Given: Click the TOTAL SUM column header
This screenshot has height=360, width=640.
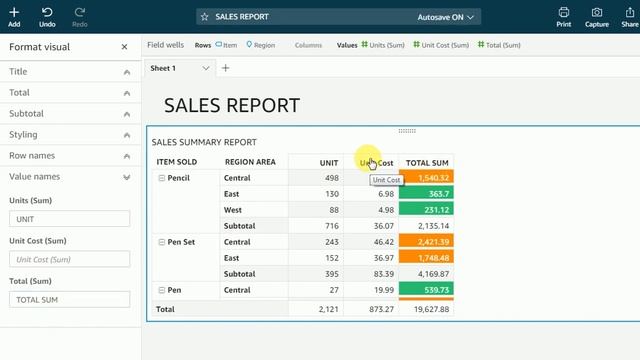Looking at the screenshot, I should pos(427,163).
